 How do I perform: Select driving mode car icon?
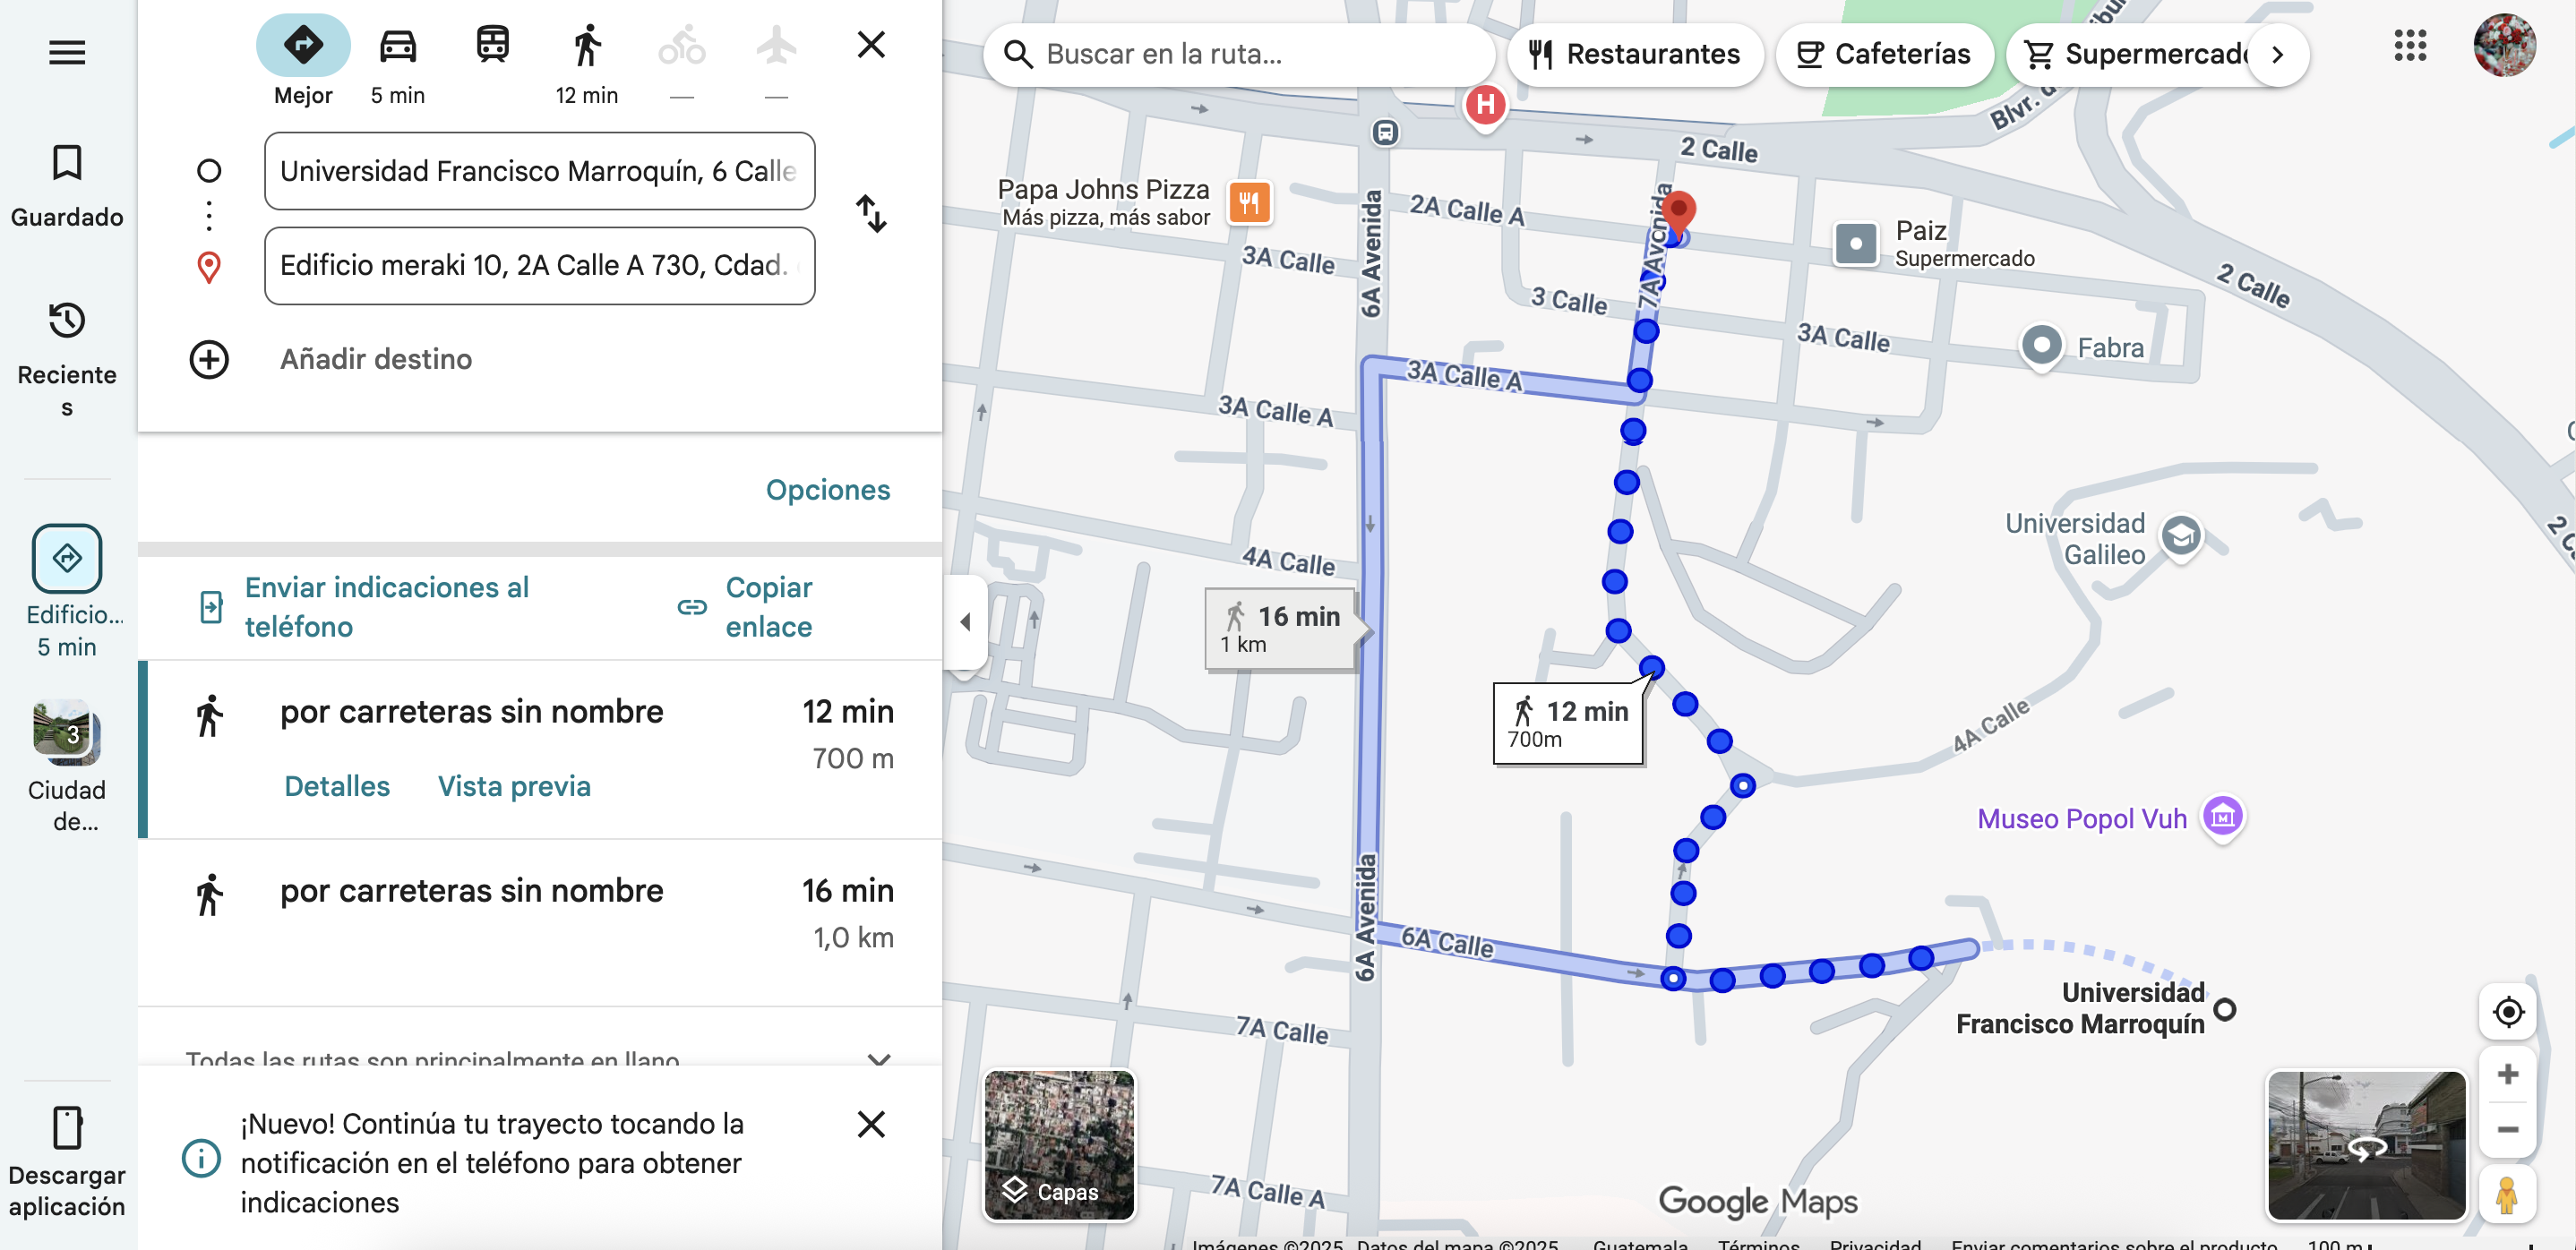(397, 47)
